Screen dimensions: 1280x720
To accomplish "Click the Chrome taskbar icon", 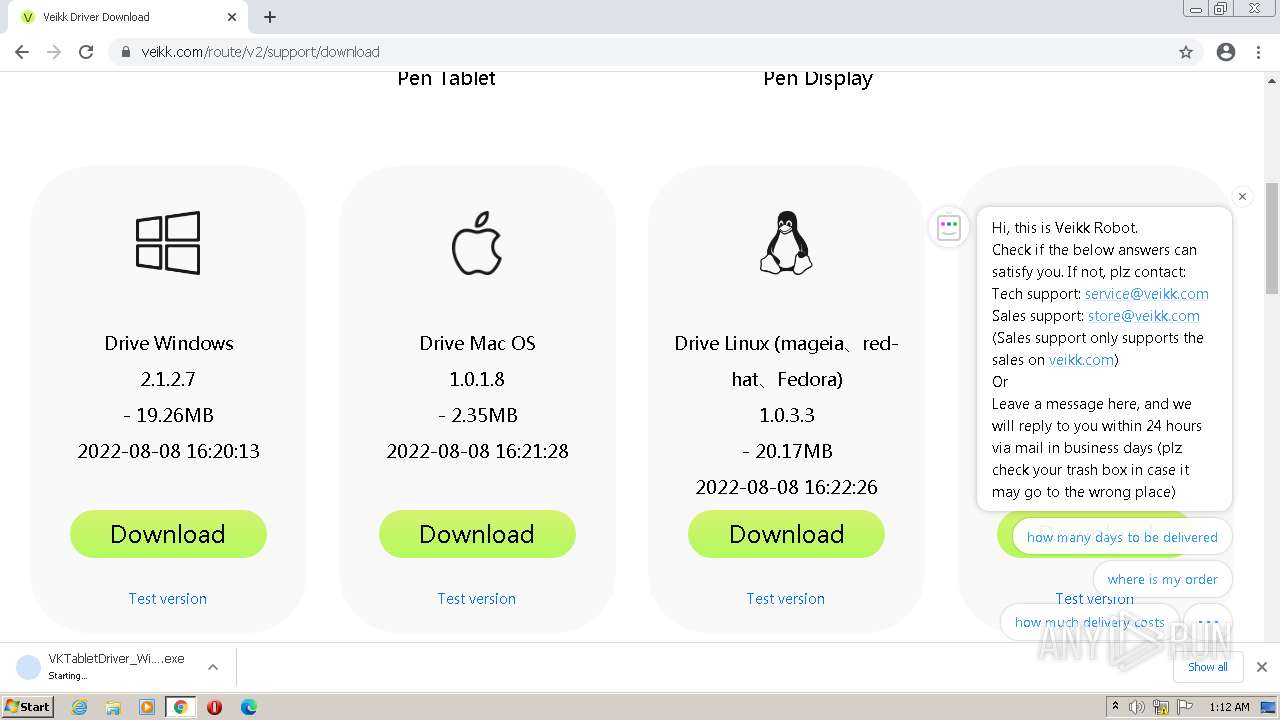I will 180,707.
